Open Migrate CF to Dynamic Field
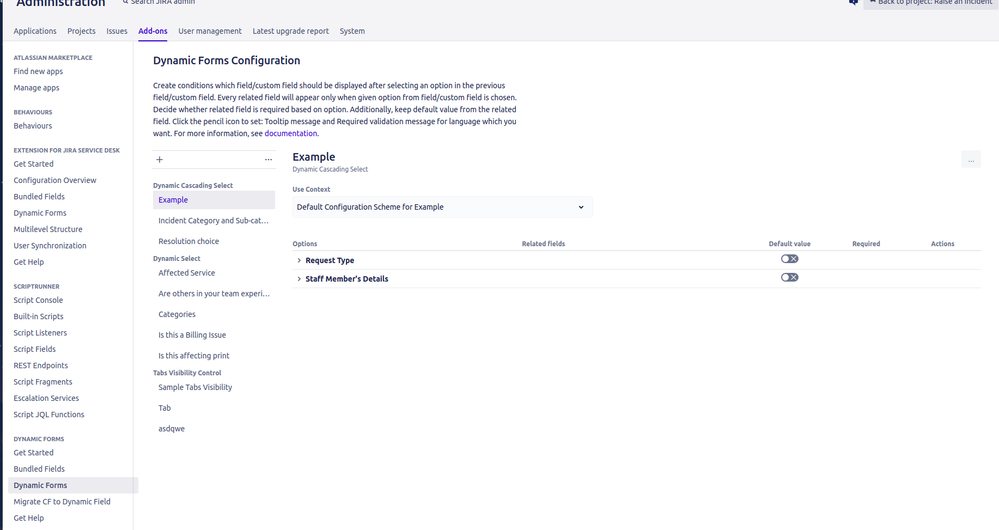Image resolution: width=999 pixels, height=530 pixels. 62,501
